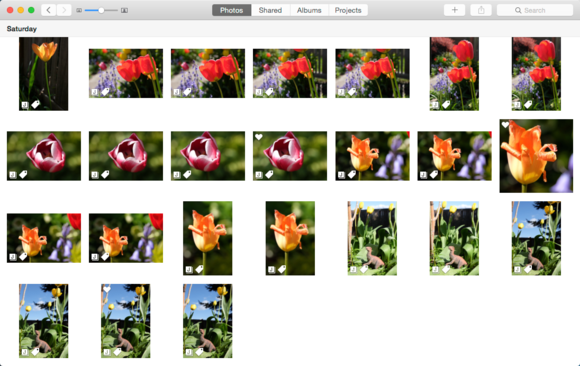The height and width of the screenshot is (366, 580).
Task: Select the favorited dinosaur thumbnail in bottom row
Action: (126, 321)
